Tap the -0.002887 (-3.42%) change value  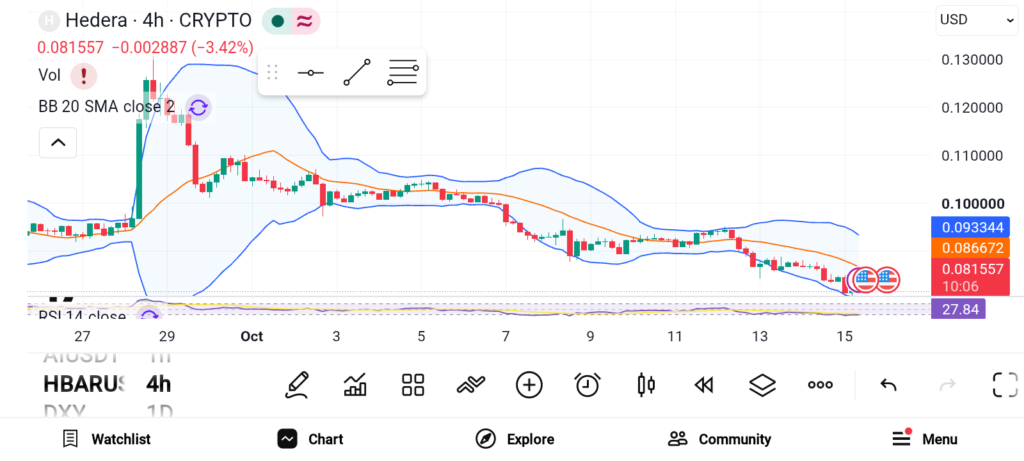pos(182,48)
